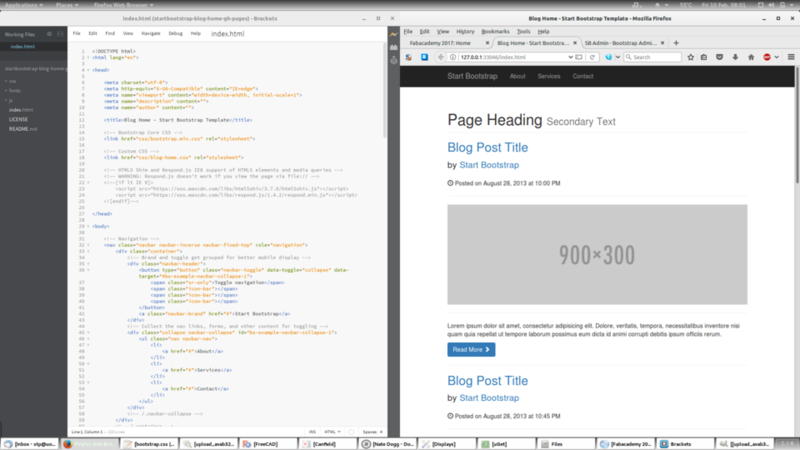
Task: Open Brackets File menu
Action: 77,33
